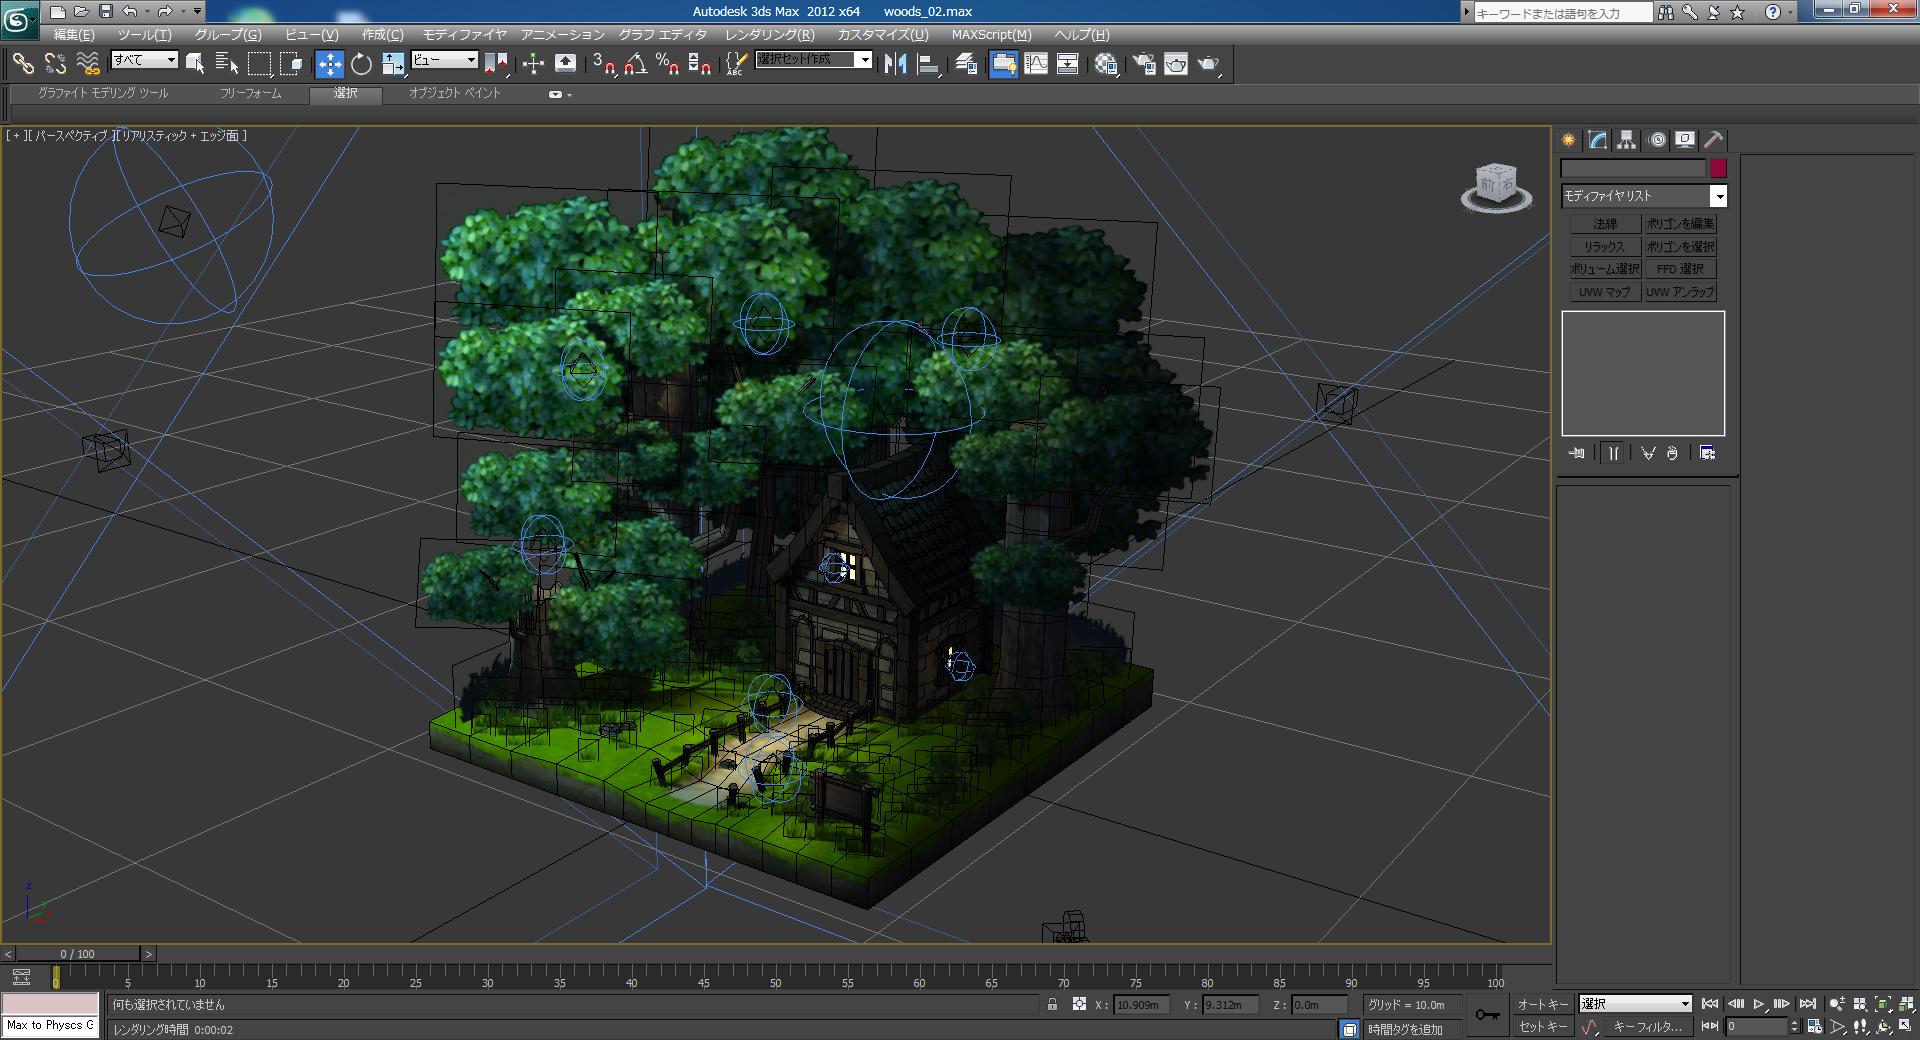The height and width of the screenshot is (1040, 1920).
Task: Activate the Rotate tool in toolbar
Action: coord(361,64)
